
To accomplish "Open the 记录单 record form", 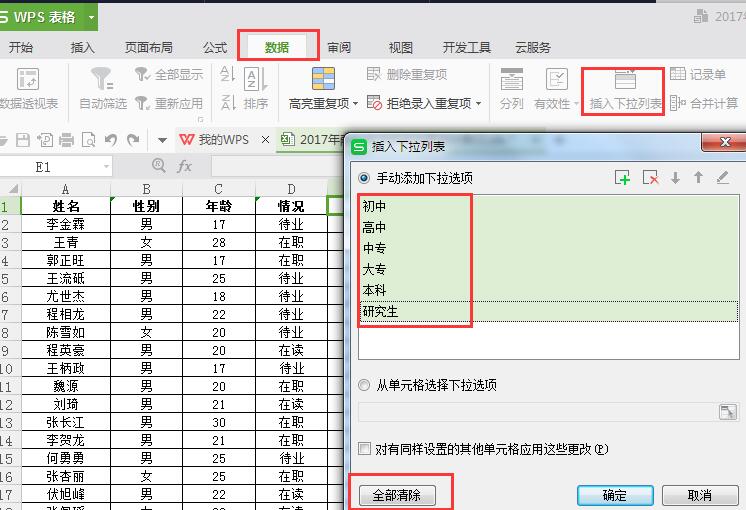I will 698,74.
